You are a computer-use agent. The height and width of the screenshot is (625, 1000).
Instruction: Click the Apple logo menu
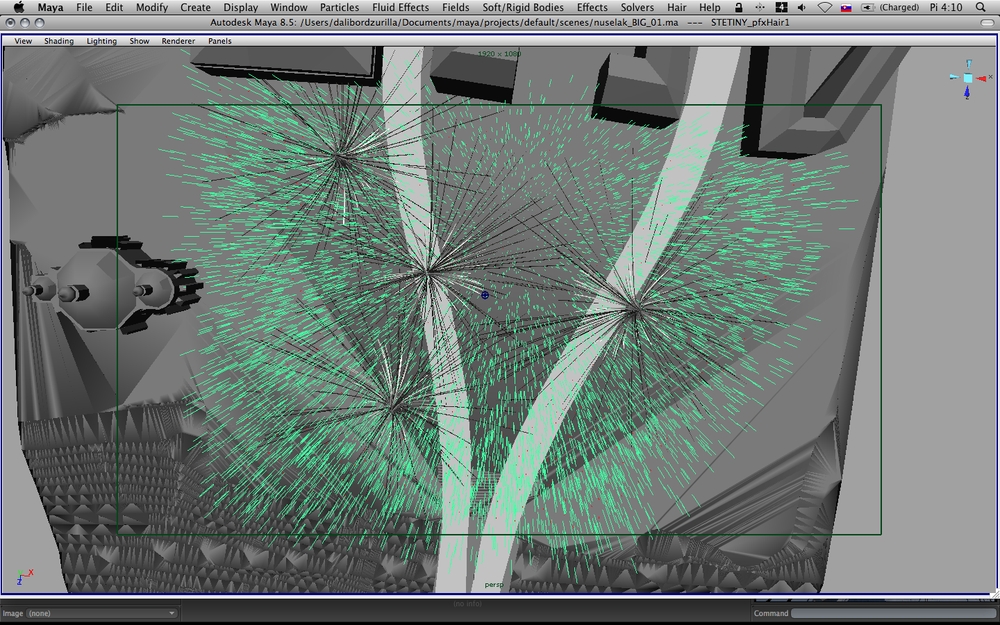(18, 7)
